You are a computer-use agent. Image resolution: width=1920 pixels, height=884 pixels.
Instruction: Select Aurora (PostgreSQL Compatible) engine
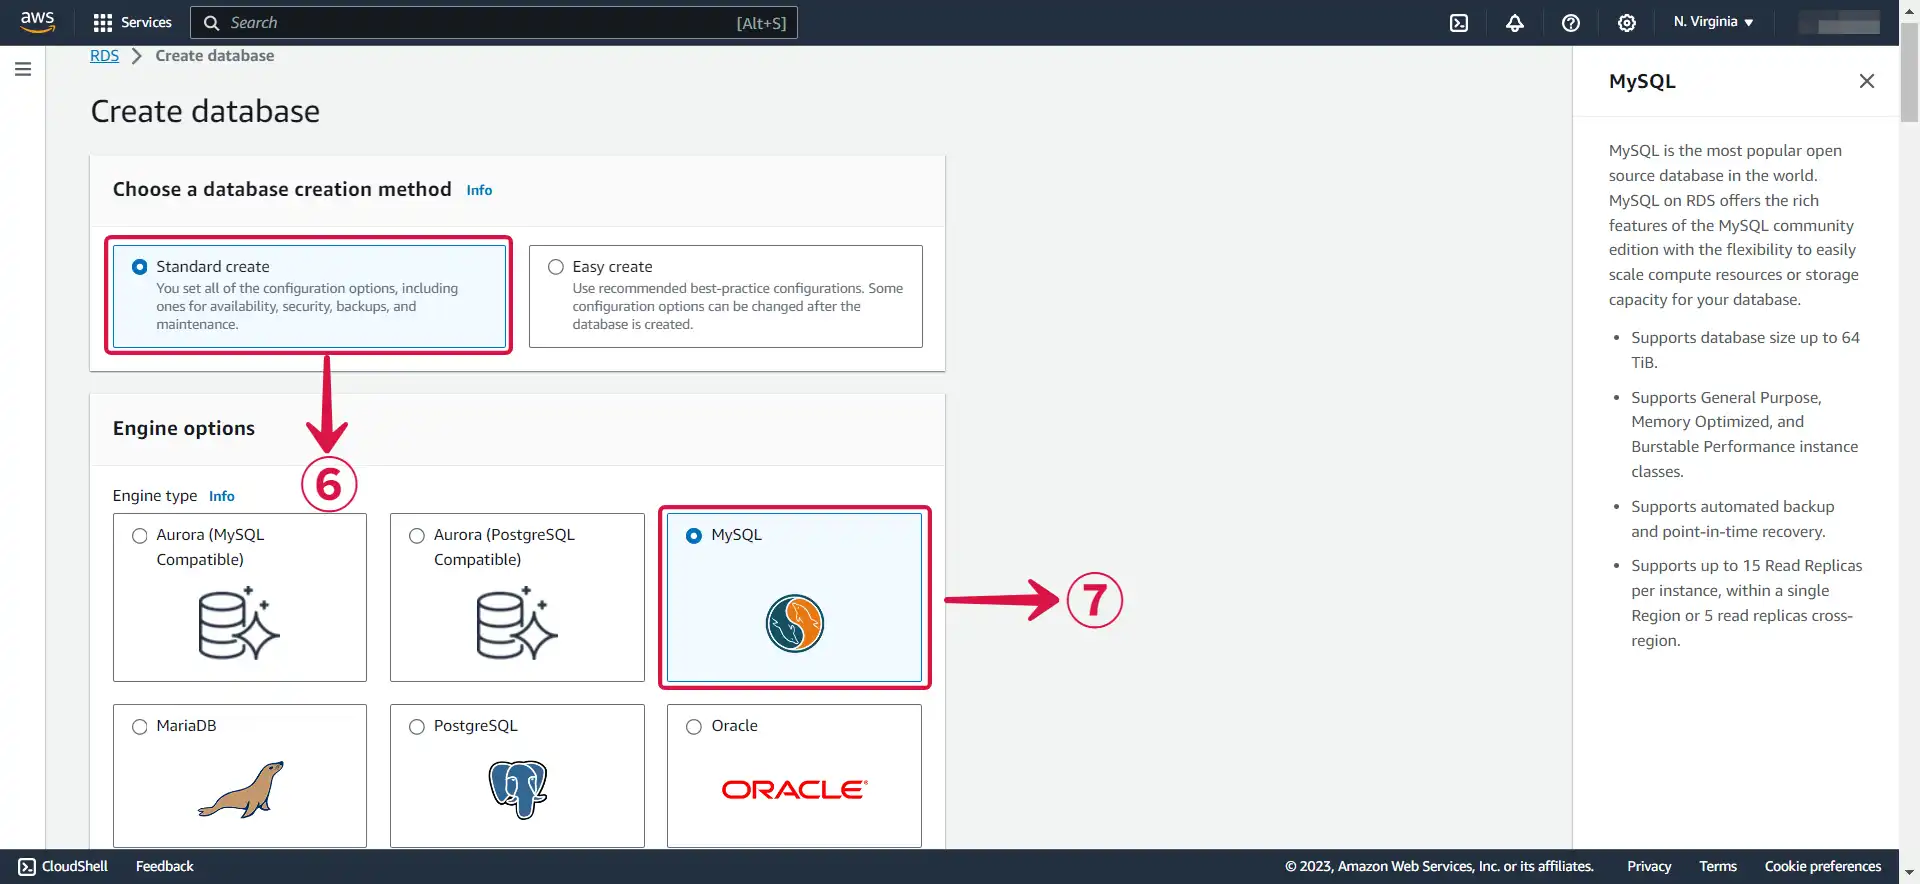[417, 536]
